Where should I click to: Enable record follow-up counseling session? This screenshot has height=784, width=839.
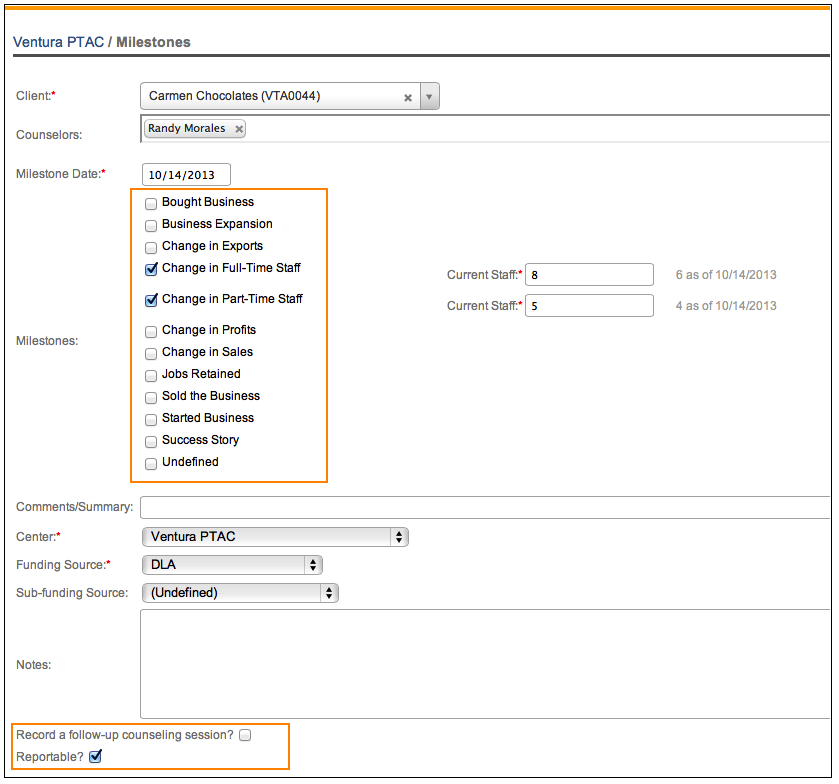point(245,735)
